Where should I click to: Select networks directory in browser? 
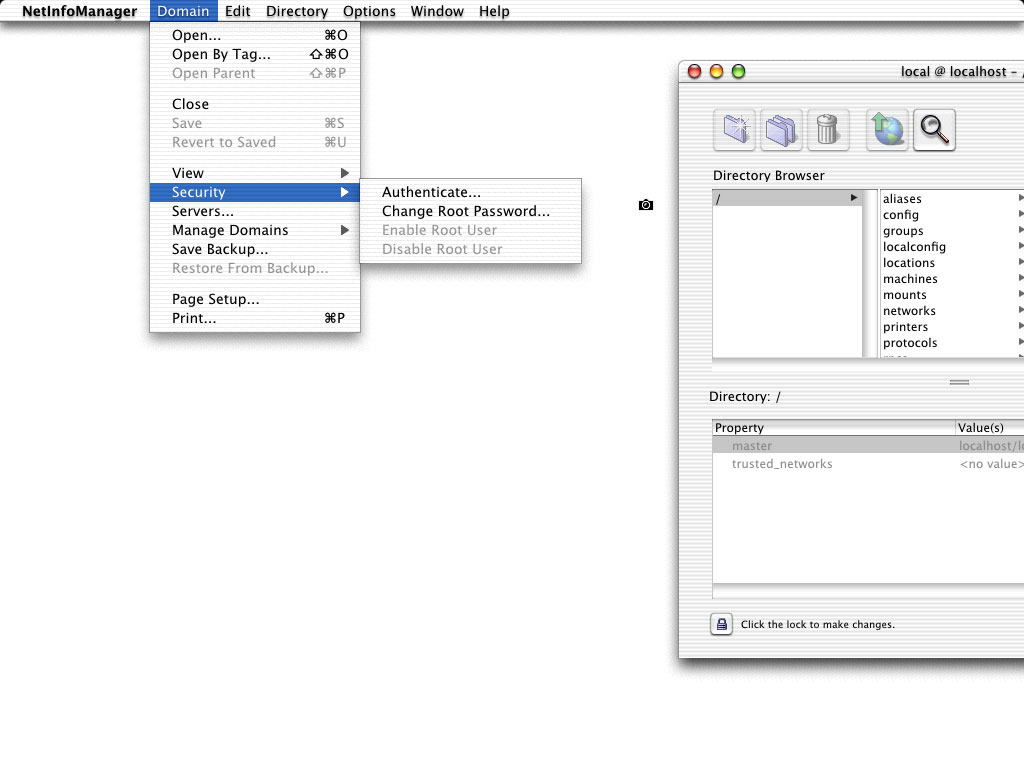tap(952, 311)
